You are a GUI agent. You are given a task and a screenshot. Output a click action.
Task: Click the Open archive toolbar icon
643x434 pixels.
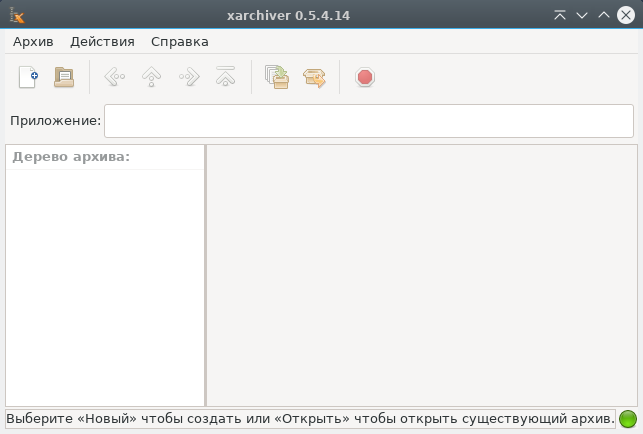point(64,77)
